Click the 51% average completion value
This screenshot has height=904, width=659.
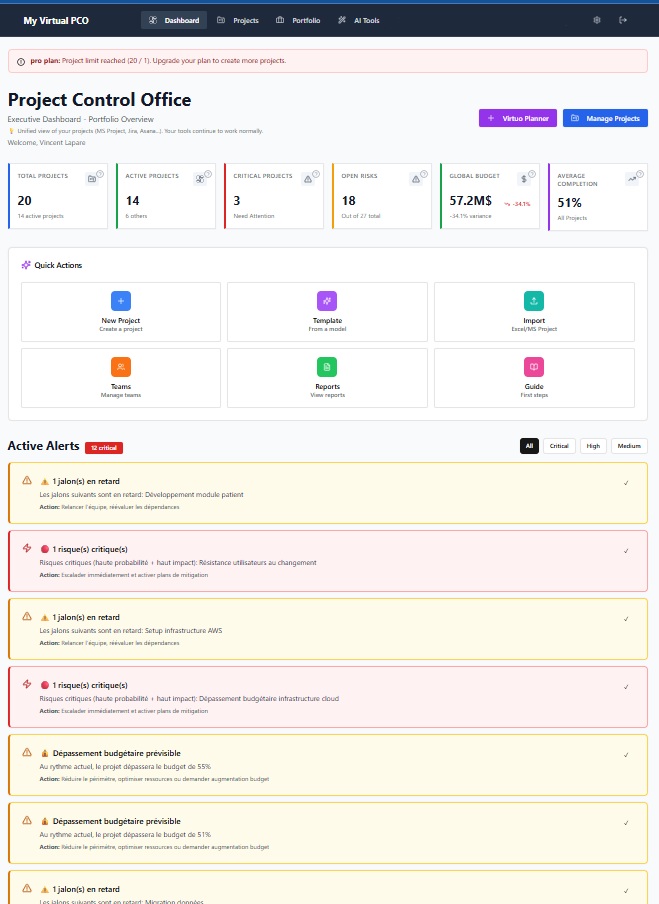click(569, 203)
